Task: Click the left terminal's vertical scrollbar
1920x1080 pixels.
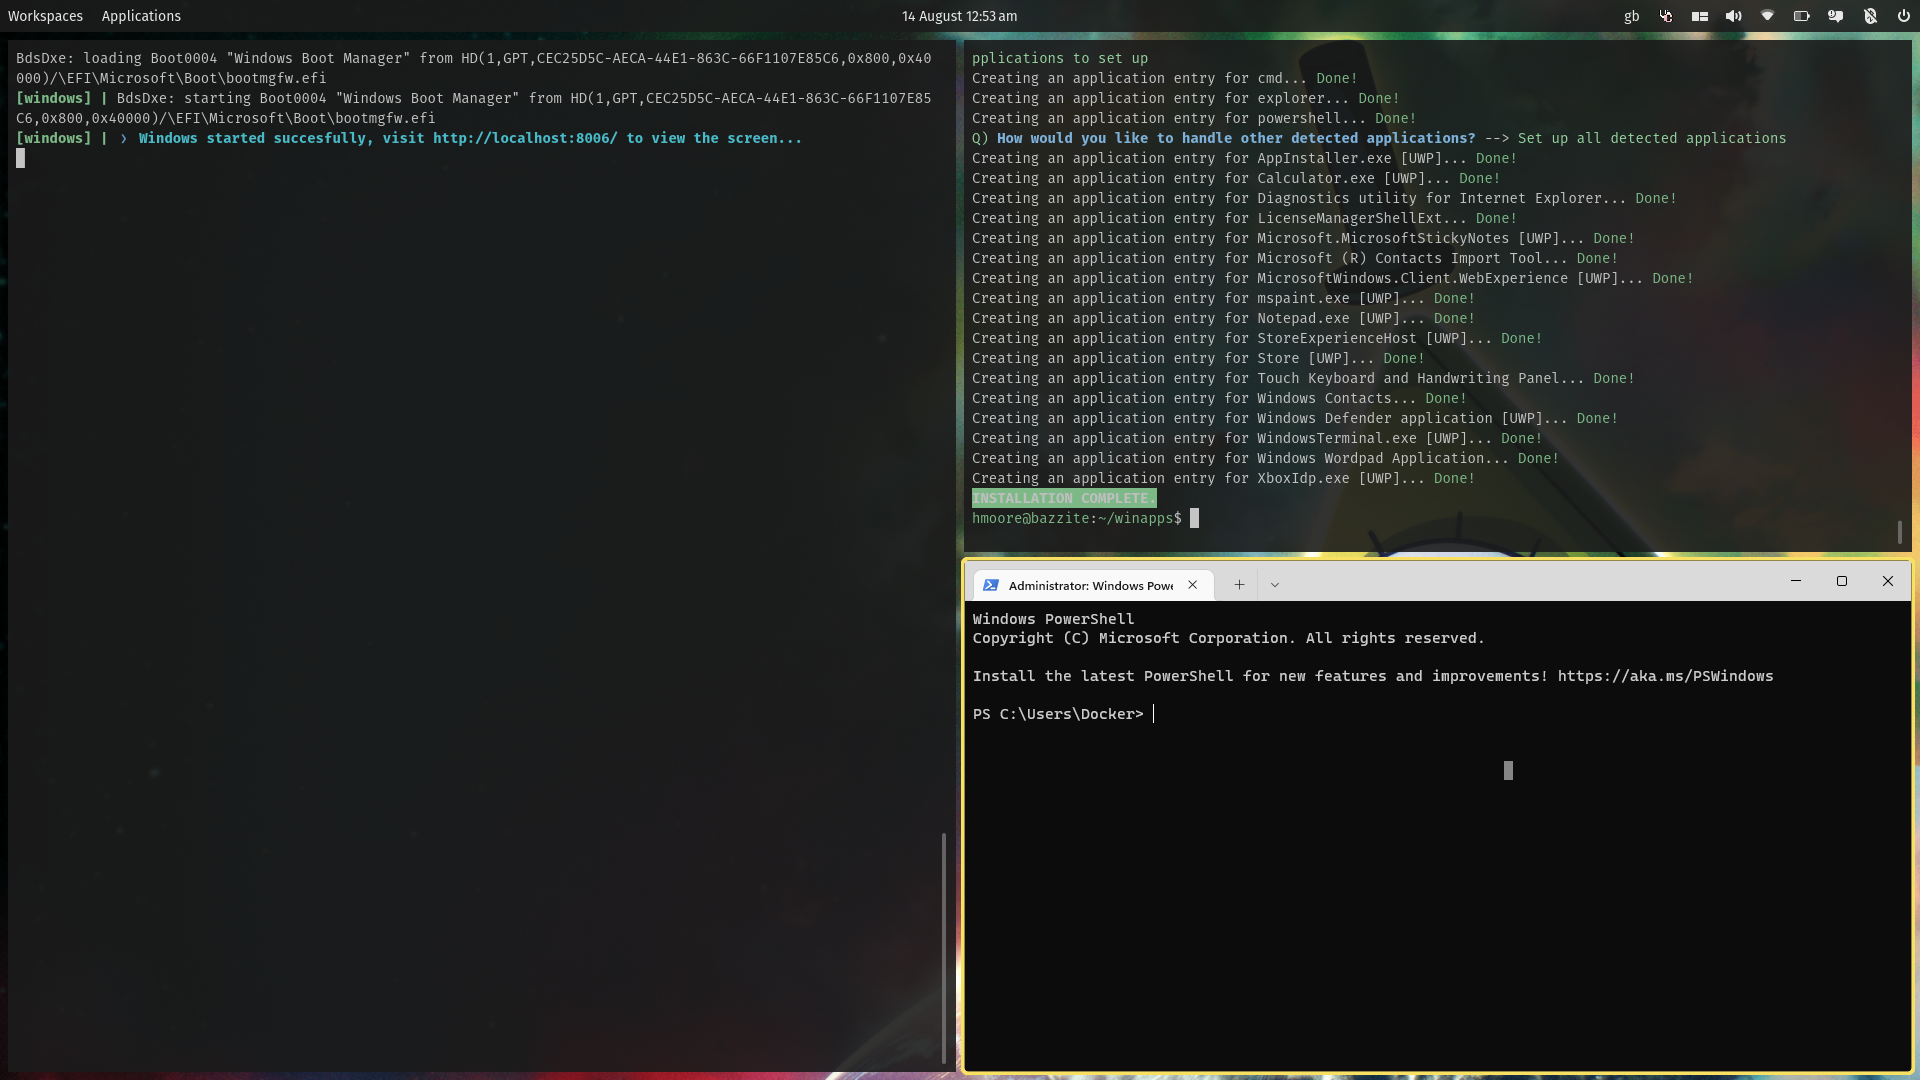Action: click(943, 946)
